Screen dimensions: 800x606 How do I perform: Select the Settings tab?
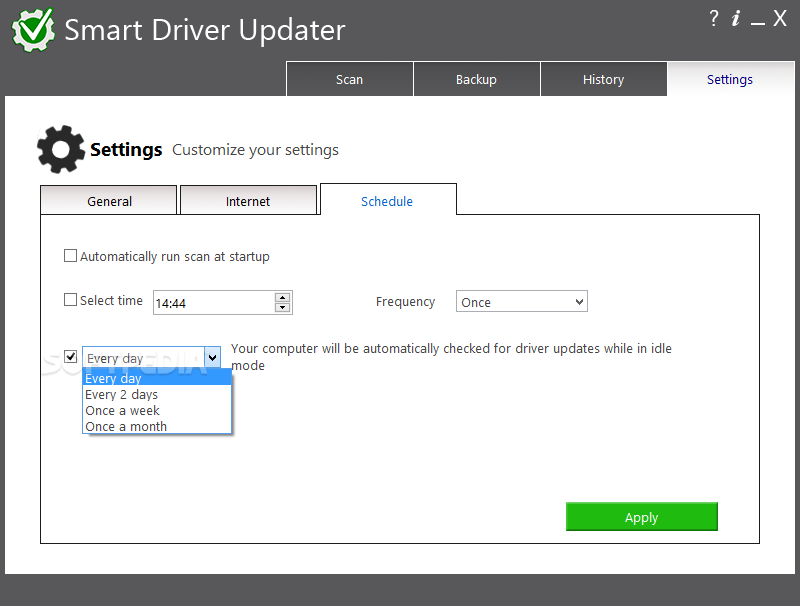click(730, 79)
